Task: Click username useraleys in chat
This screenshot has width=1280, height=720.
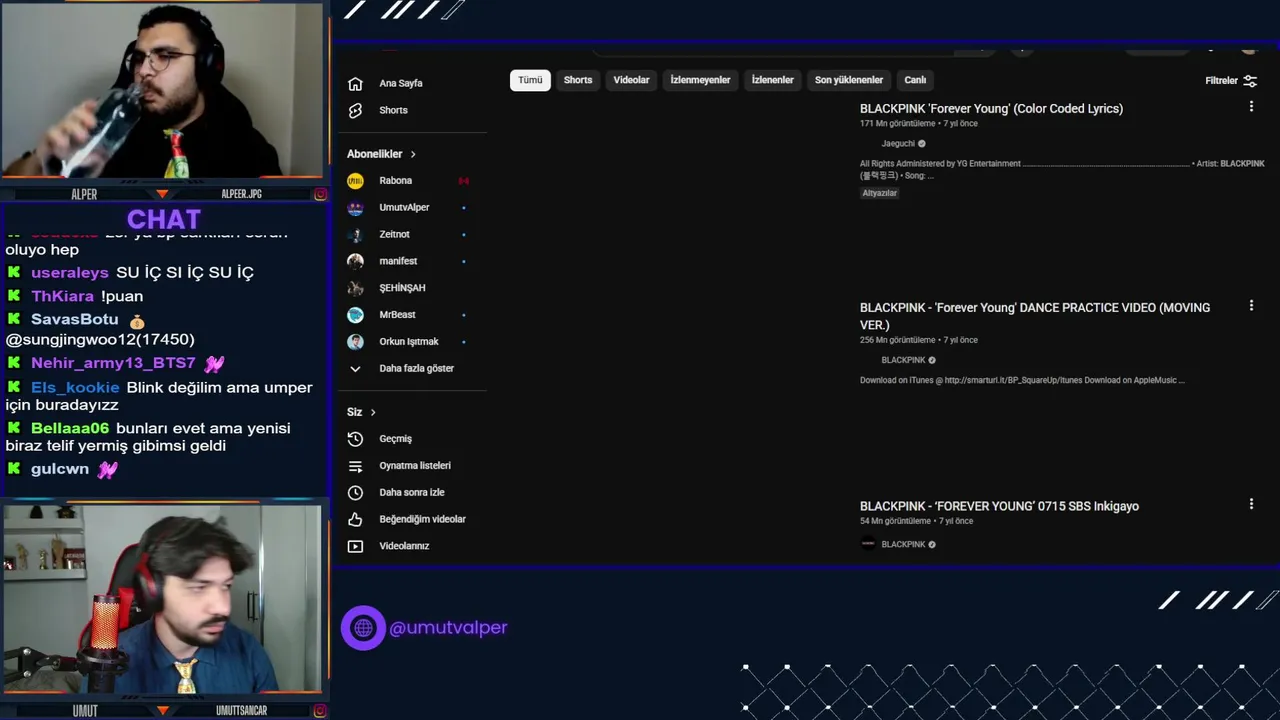Action: point(70,273)
